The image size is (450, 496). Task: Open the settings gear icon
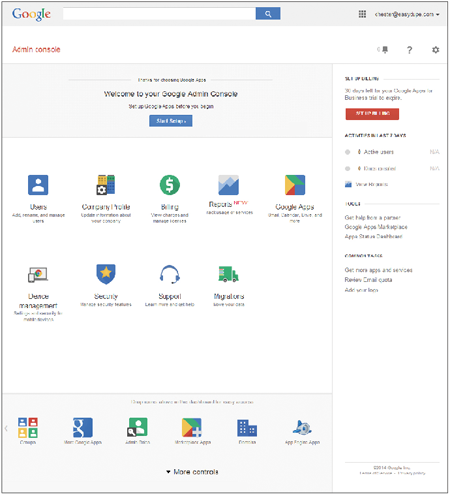pyautogui.click(x=435, y=50)
